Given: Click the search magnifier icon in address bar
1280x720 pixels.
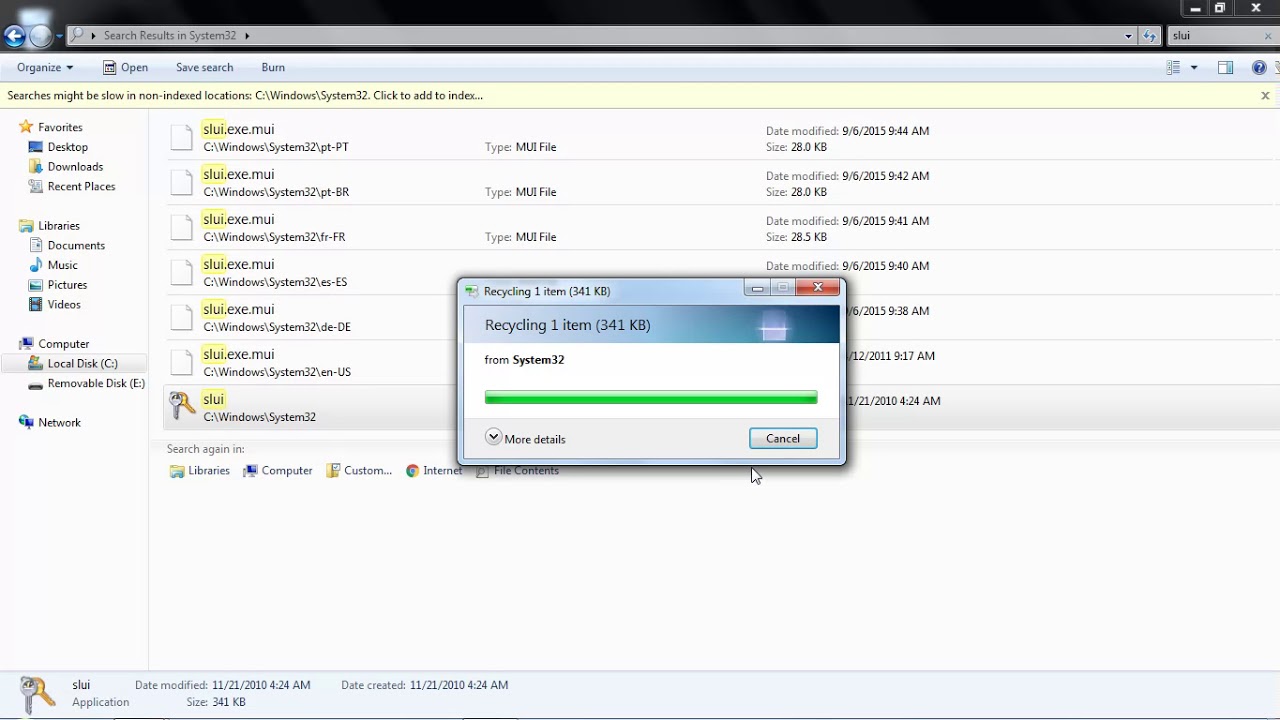Looking at the screenshot, I should click(x=77, y=36).
